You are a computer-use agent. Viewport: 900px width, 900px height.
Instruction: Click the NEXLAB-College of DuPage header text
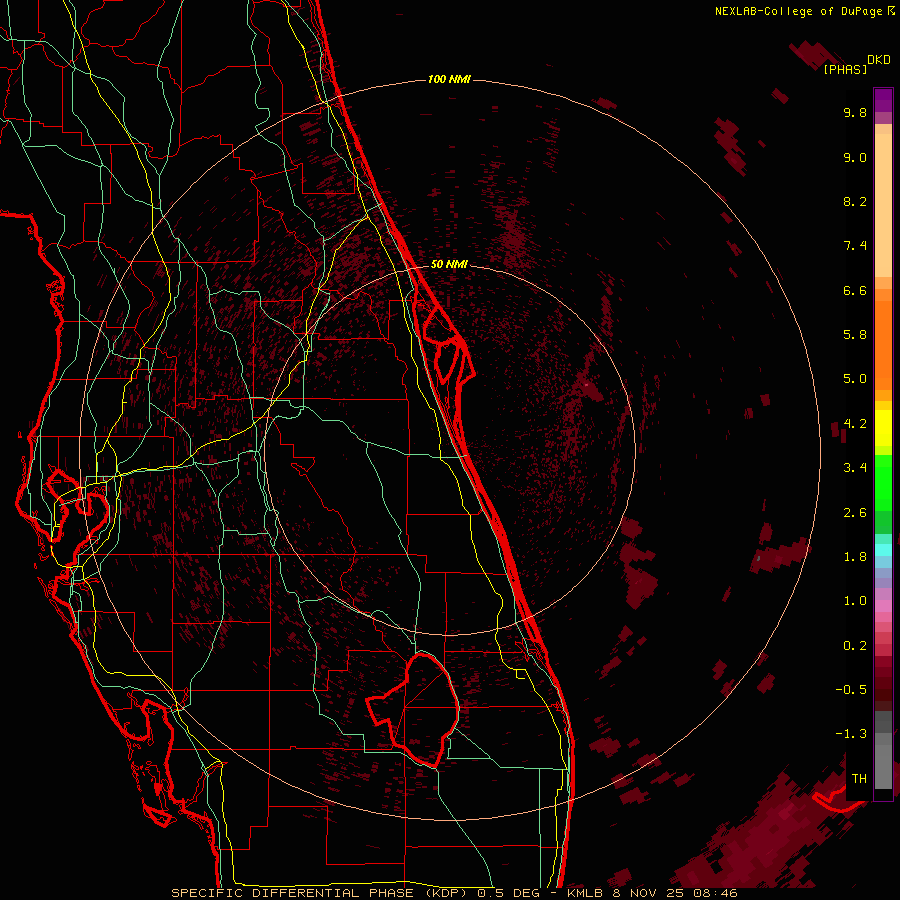(x=804, y=11)
